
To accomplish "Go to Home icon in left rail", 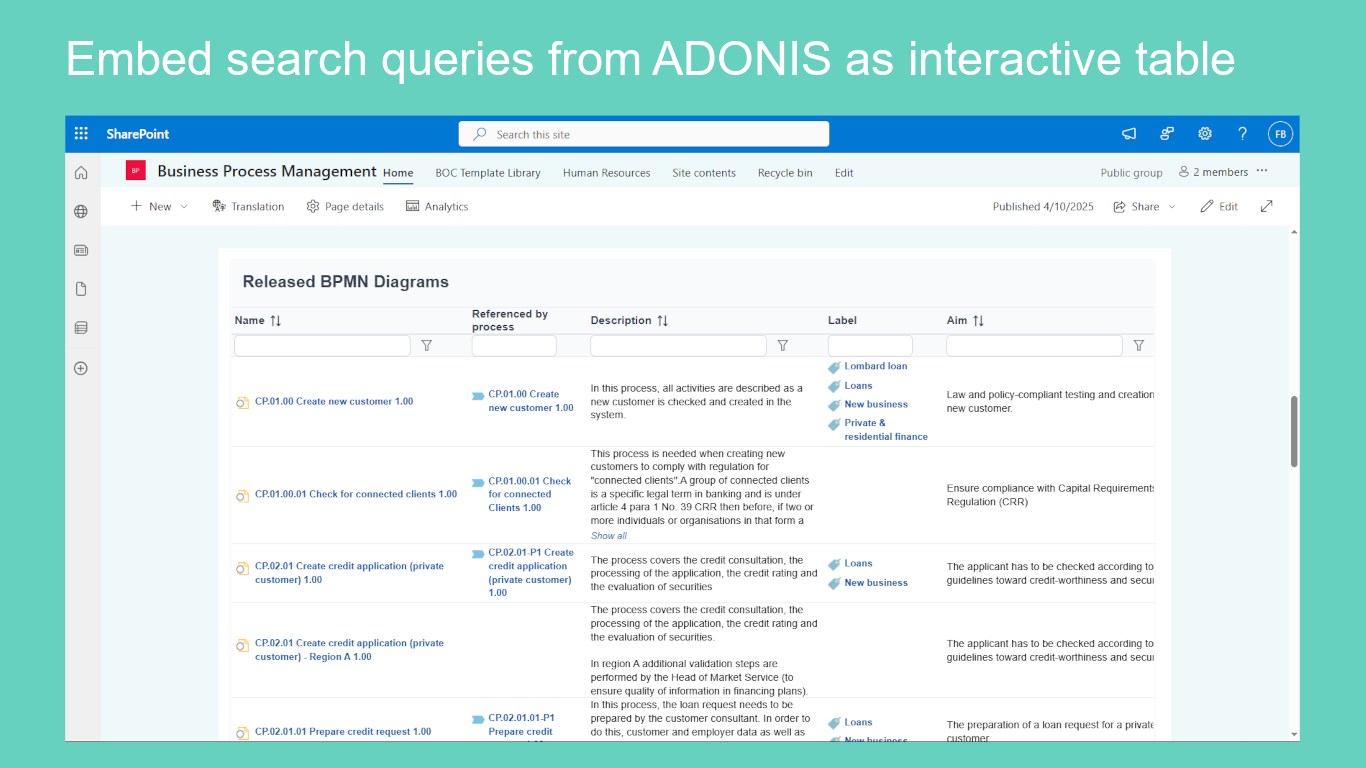I will coord(81,172).
